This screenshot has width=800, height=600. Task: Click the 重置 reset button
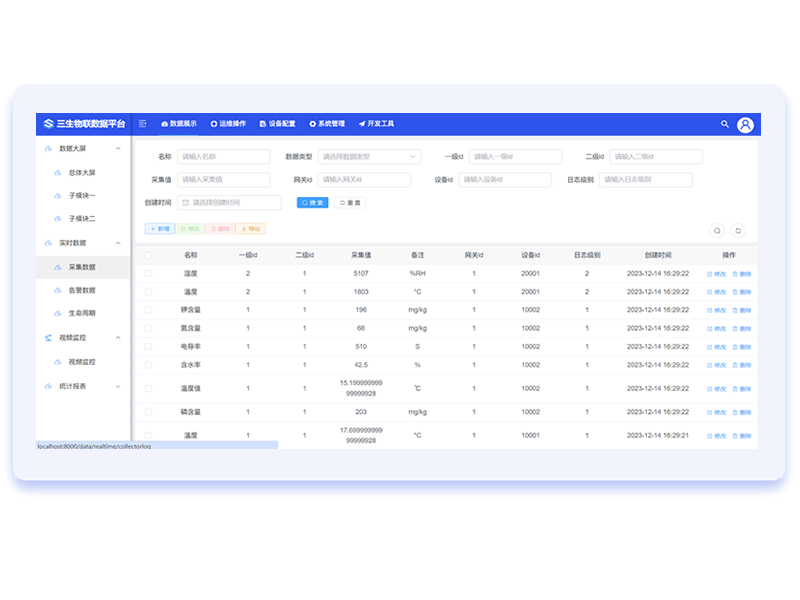tap(351, 203)
